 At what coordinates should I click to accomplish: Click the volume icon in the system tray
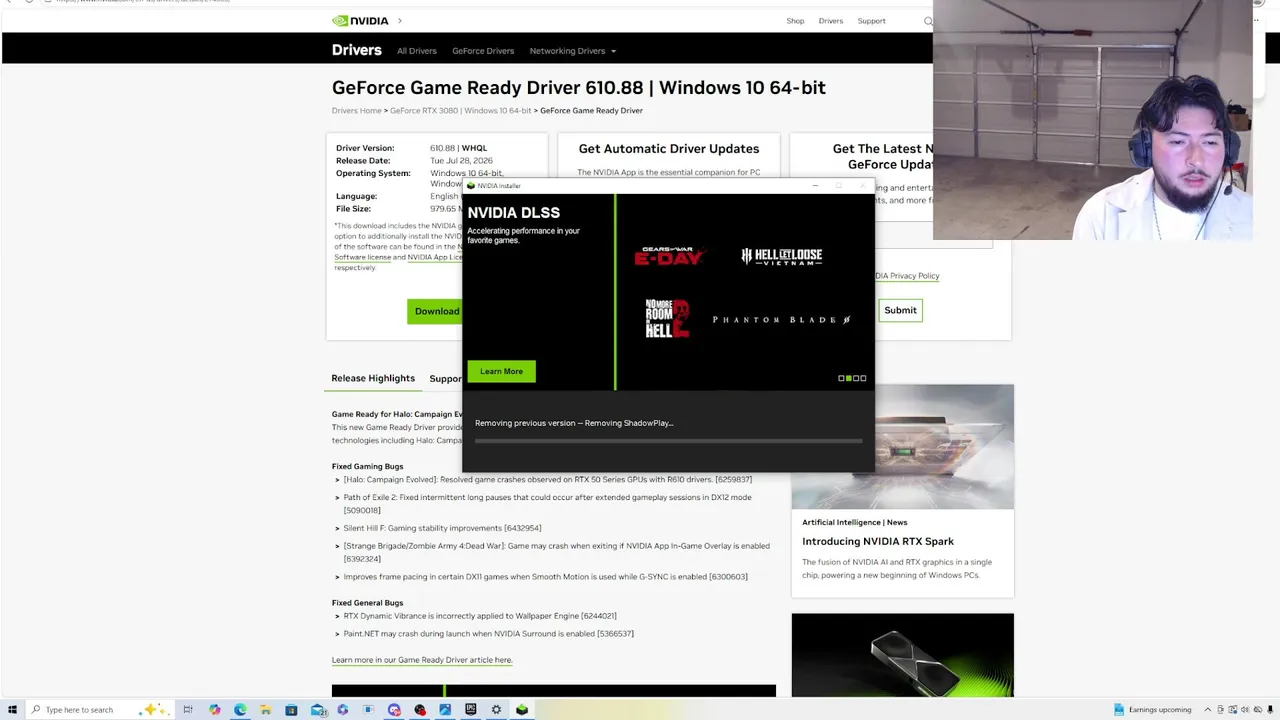tap(1245, 710)
